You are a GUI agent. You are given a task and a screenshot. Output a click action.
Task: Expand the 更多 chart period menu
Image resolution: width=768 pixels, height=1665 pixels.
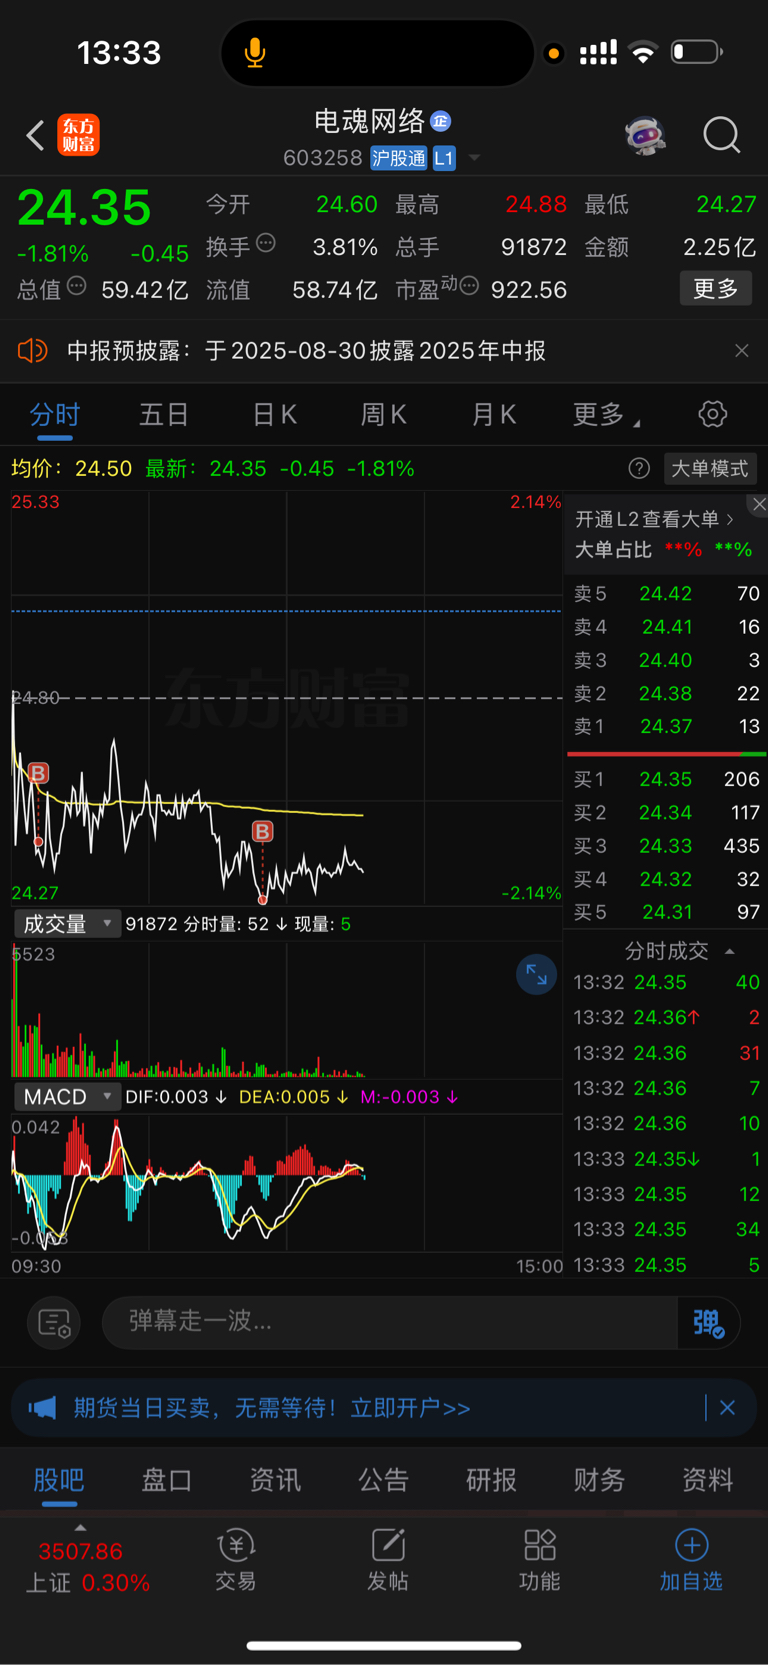coord(605,414)
